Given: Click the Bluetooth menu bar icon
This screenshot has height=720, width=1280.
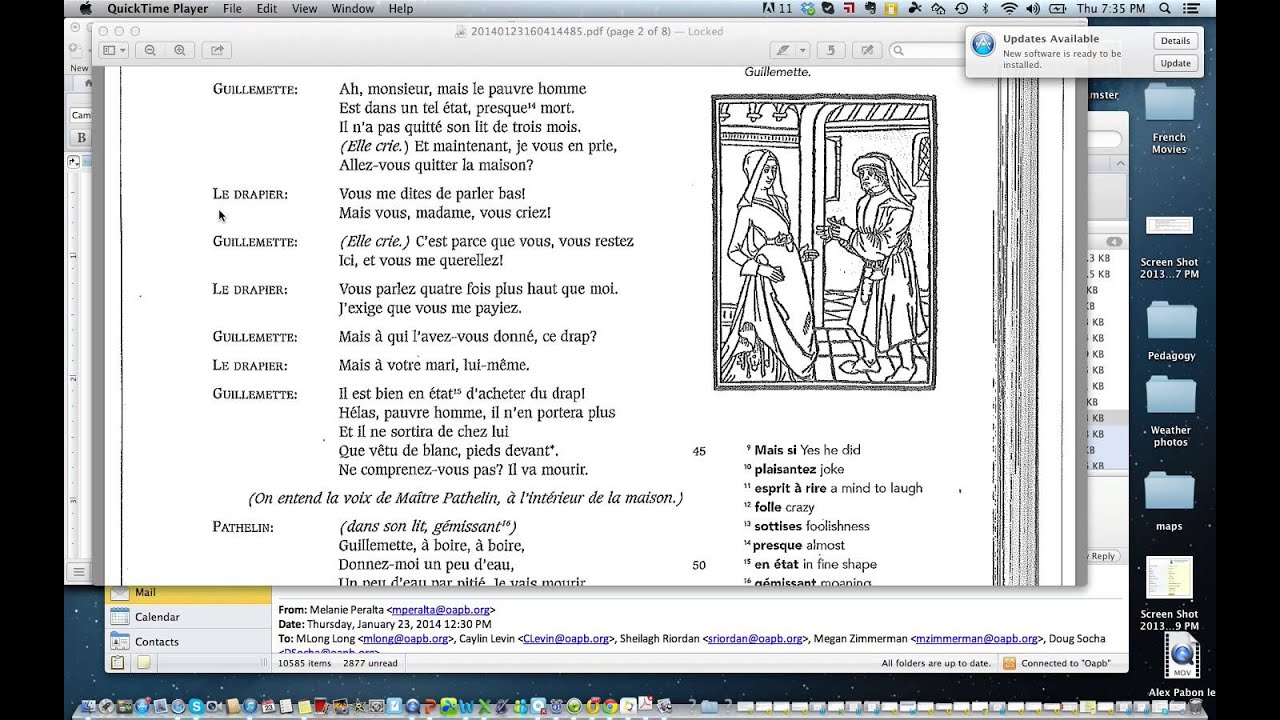Looking at the screenshot, I should (985, 8).
